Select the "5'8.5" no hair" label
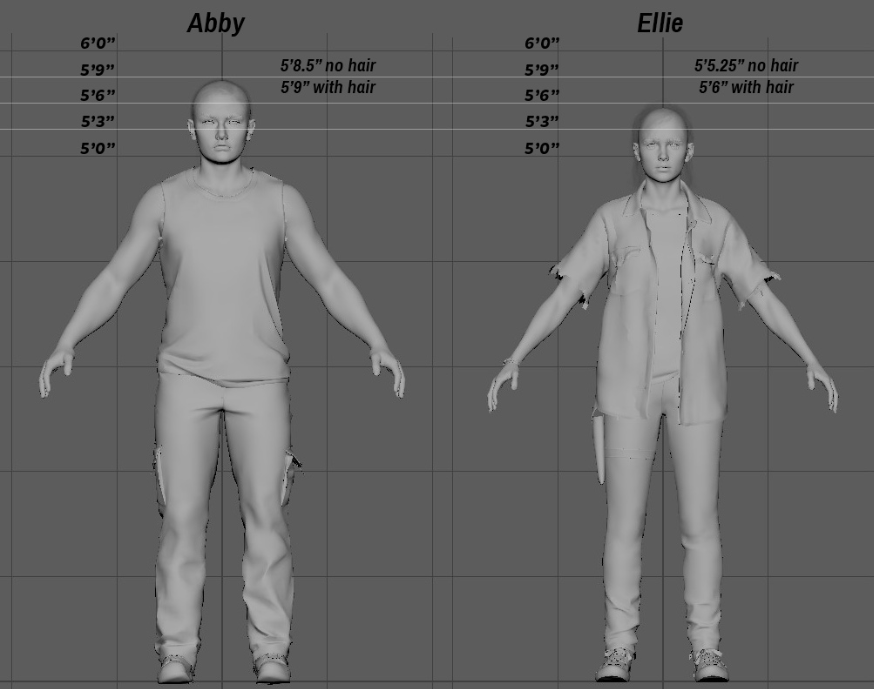The width and height of the screenshot is (874, 689). (328, 65)
